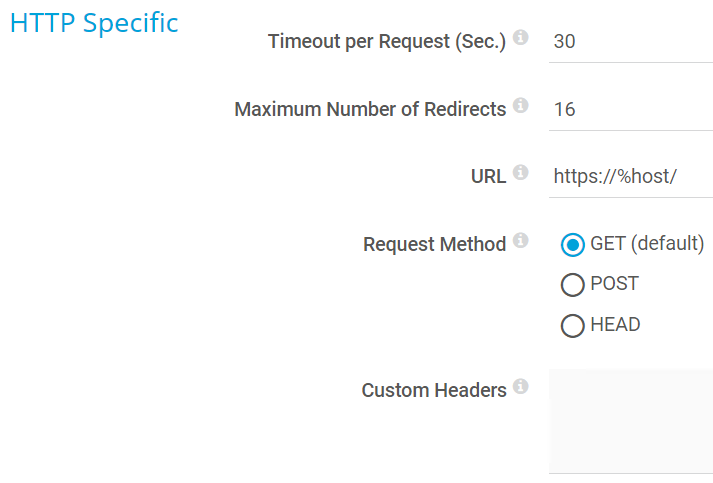This screenshot has width=713, height=483.
Task: Click the "GET (default)" option text
Action: (x=647, y=244)
